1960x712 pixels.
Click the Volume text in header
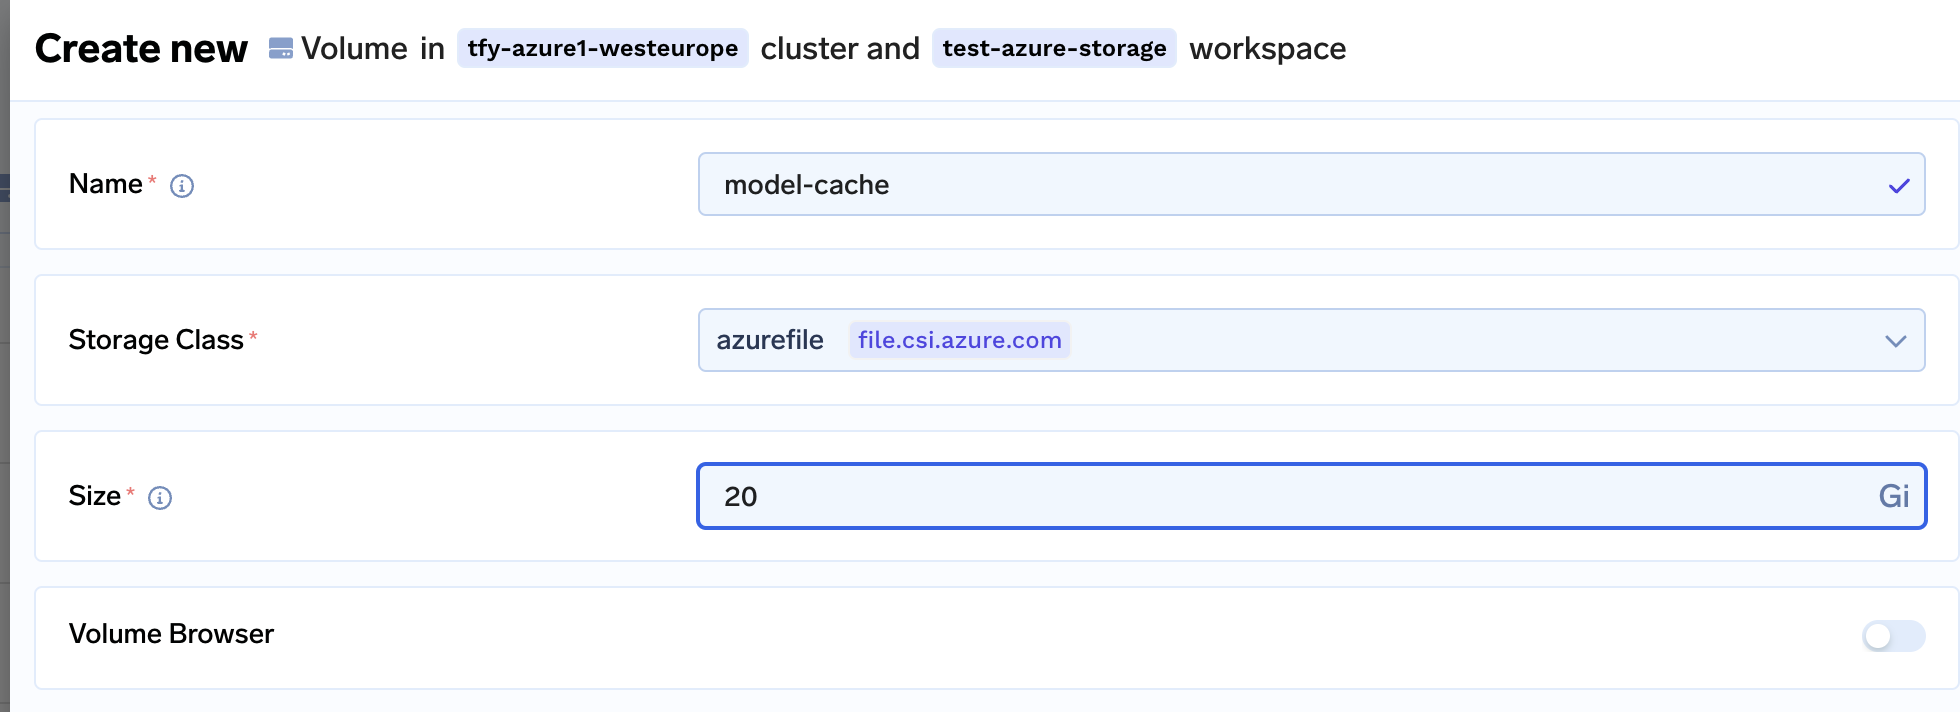click(x=354, y=48)
